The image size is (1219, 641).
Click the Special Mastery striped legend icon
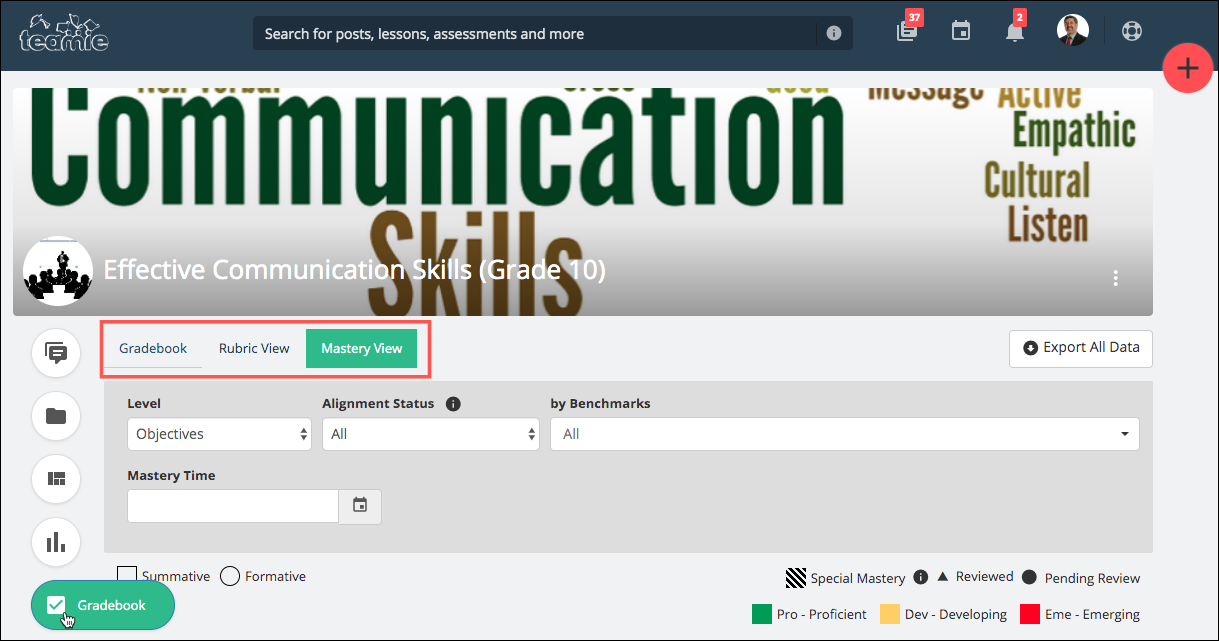pos(796,578)
